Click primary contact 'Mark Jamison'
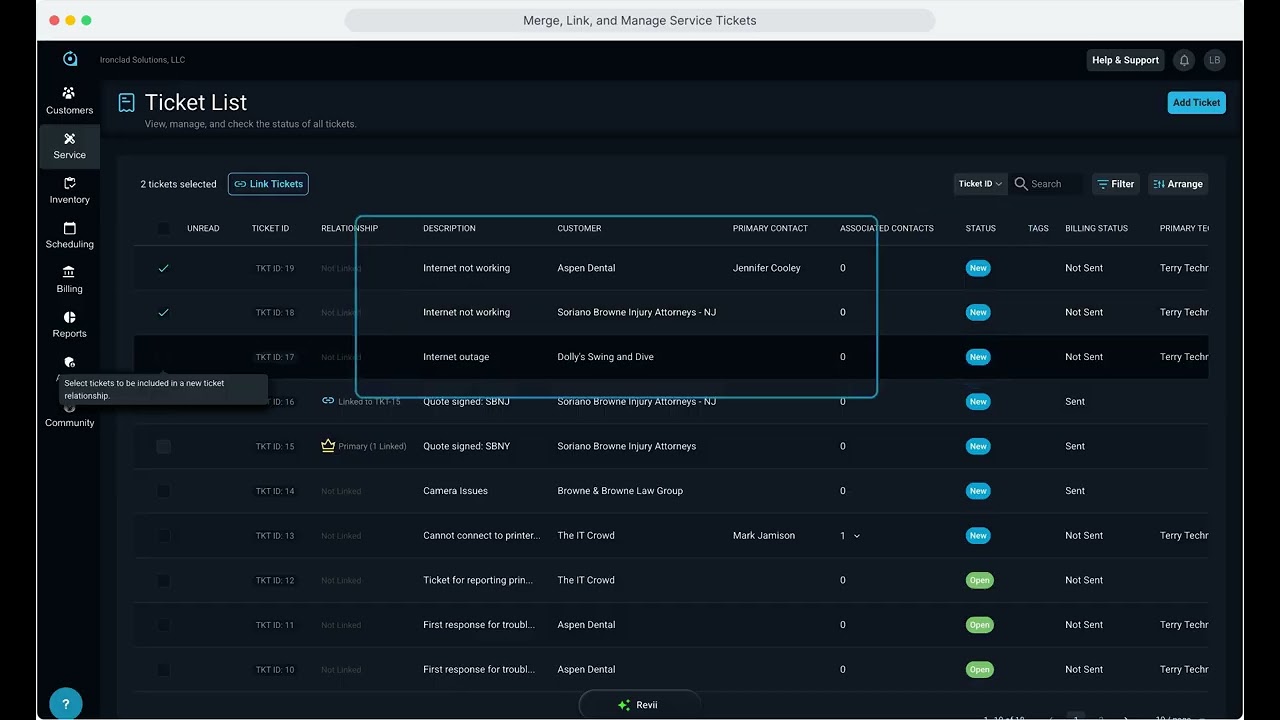 [764, 536]
